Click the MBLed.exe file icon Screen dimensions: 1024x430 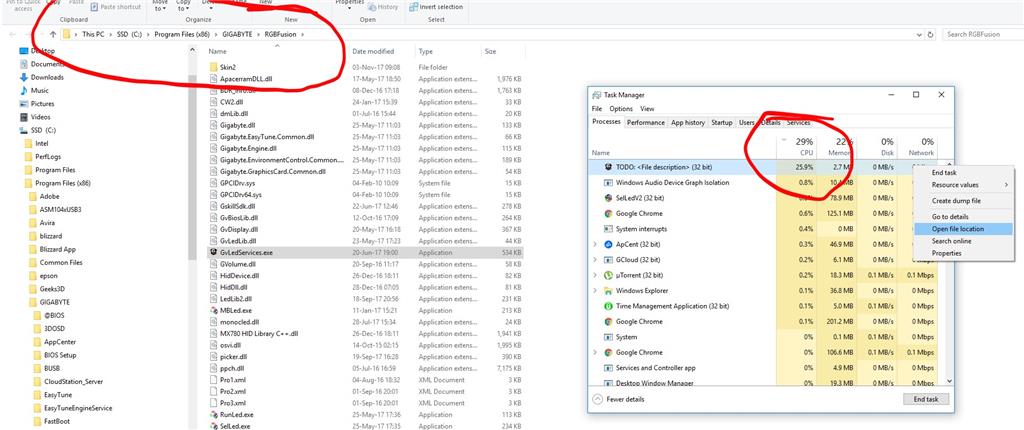pos(214,310)
